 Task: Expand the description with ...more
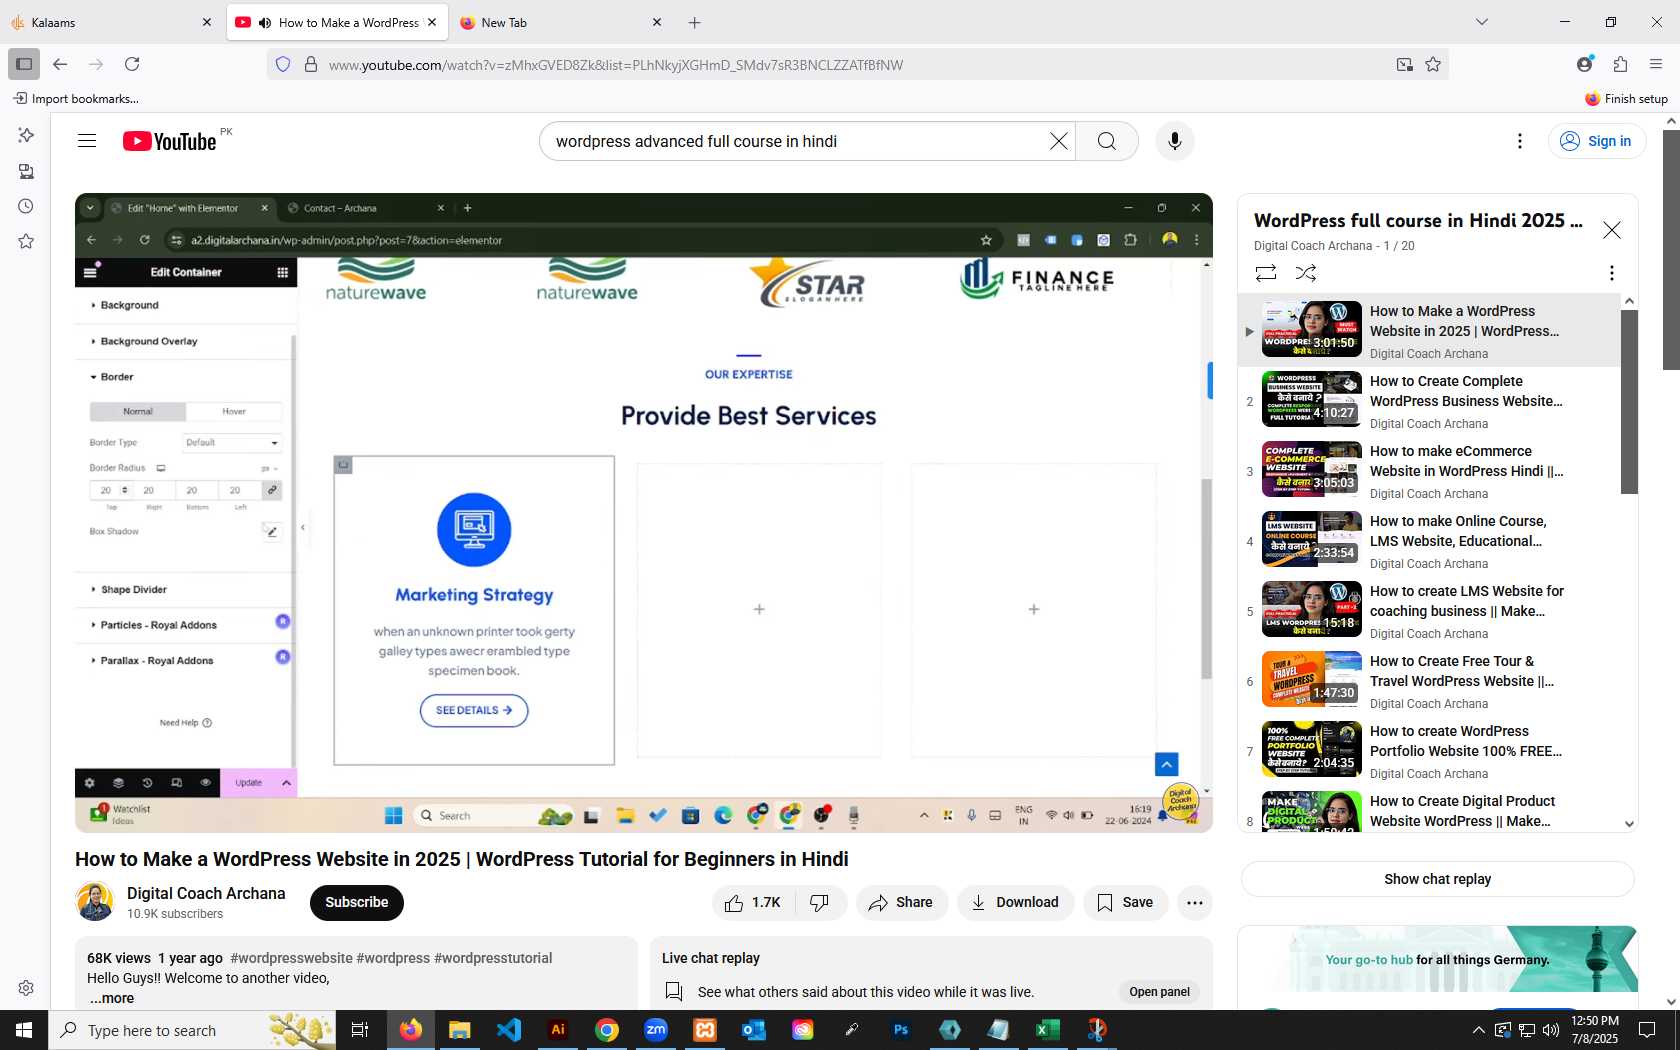coord(111,998)
